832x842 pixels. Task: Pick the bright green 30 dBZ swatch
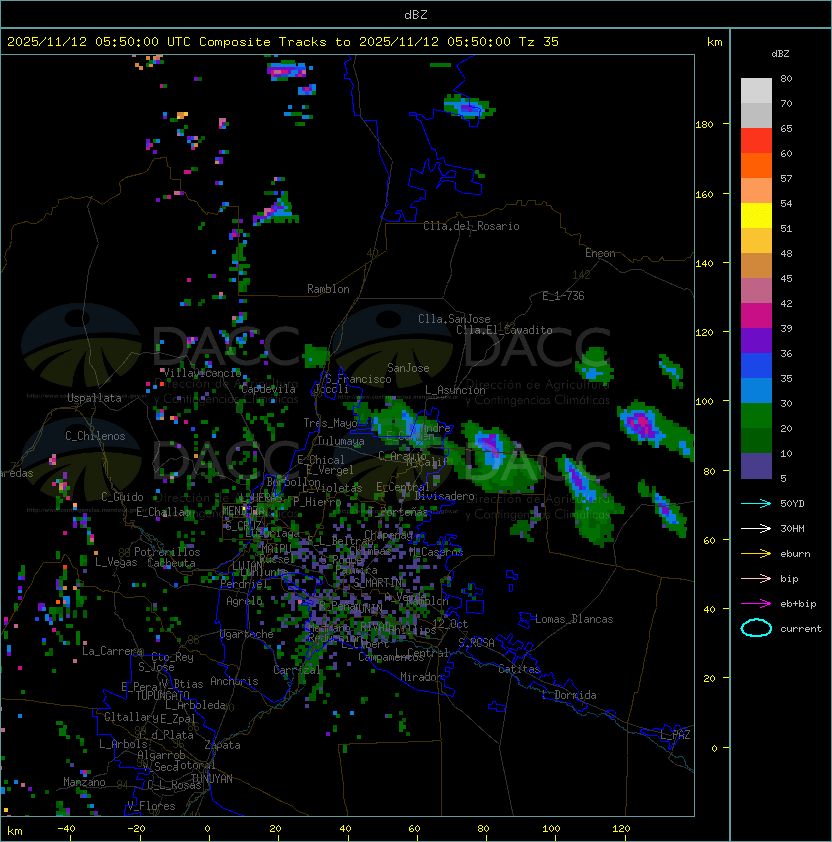[x=756, y=416]
